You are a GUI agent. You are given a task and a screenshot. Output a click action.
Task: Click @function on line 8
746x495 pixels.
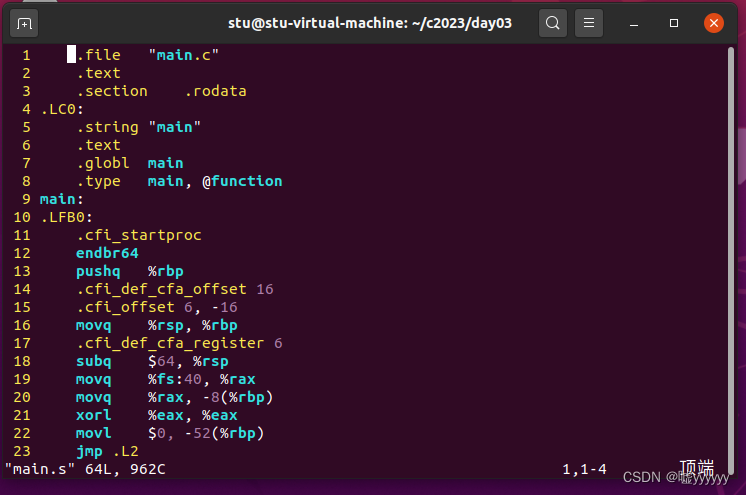[242, 181]
